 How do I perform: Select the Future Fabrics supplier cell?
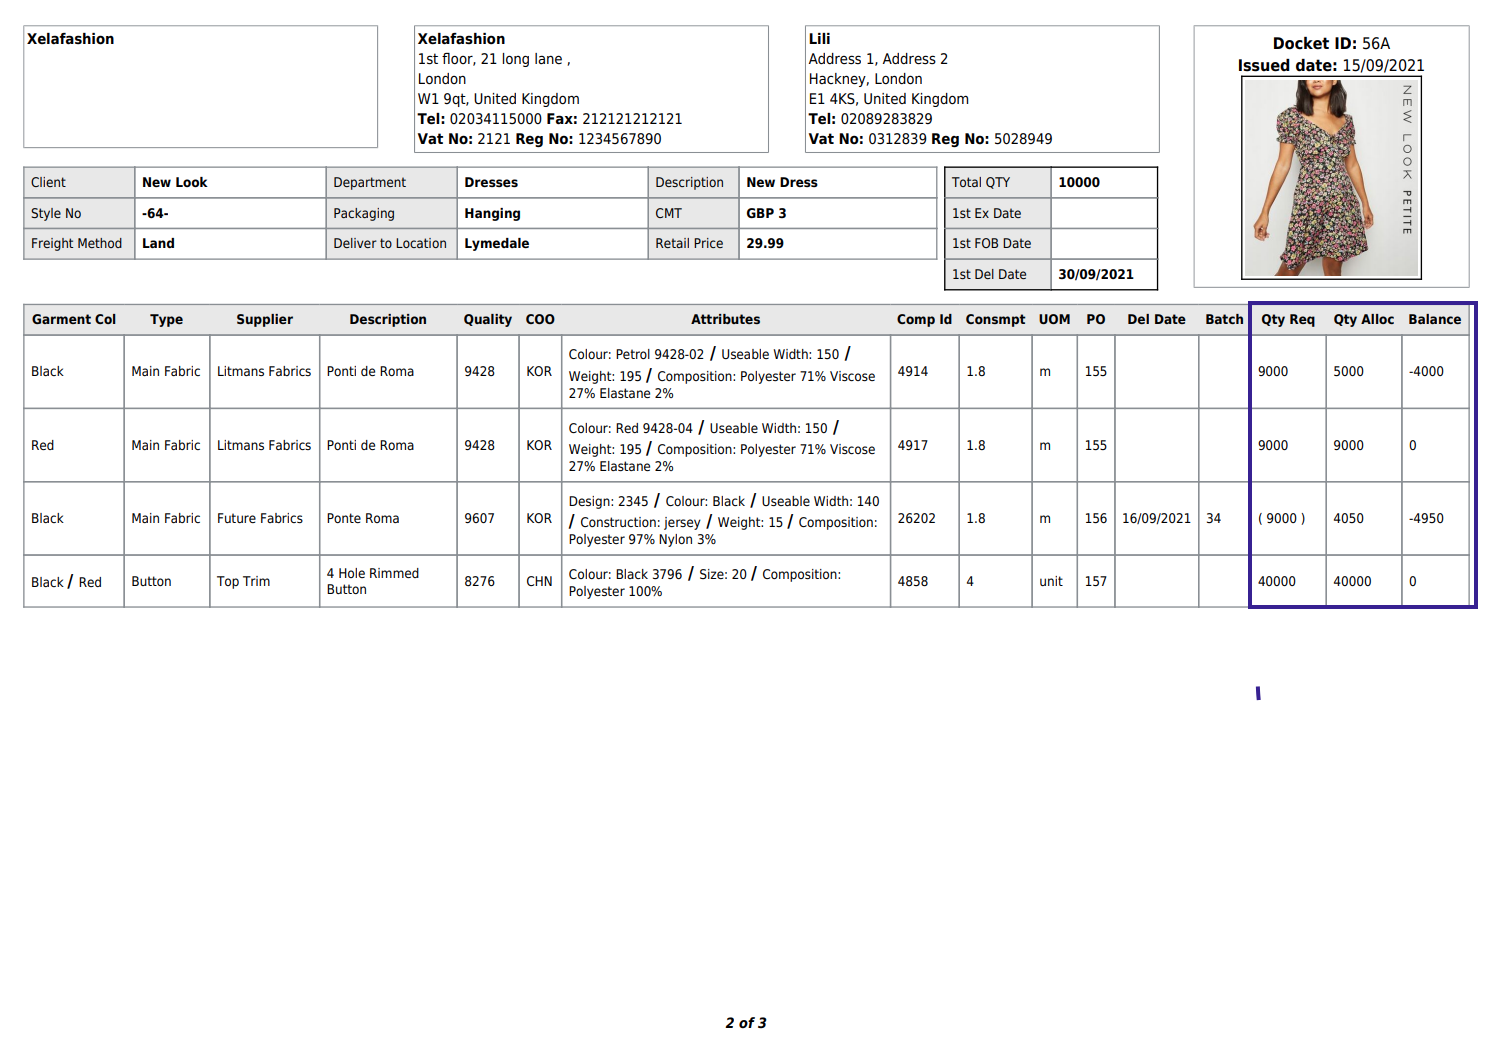260,519
